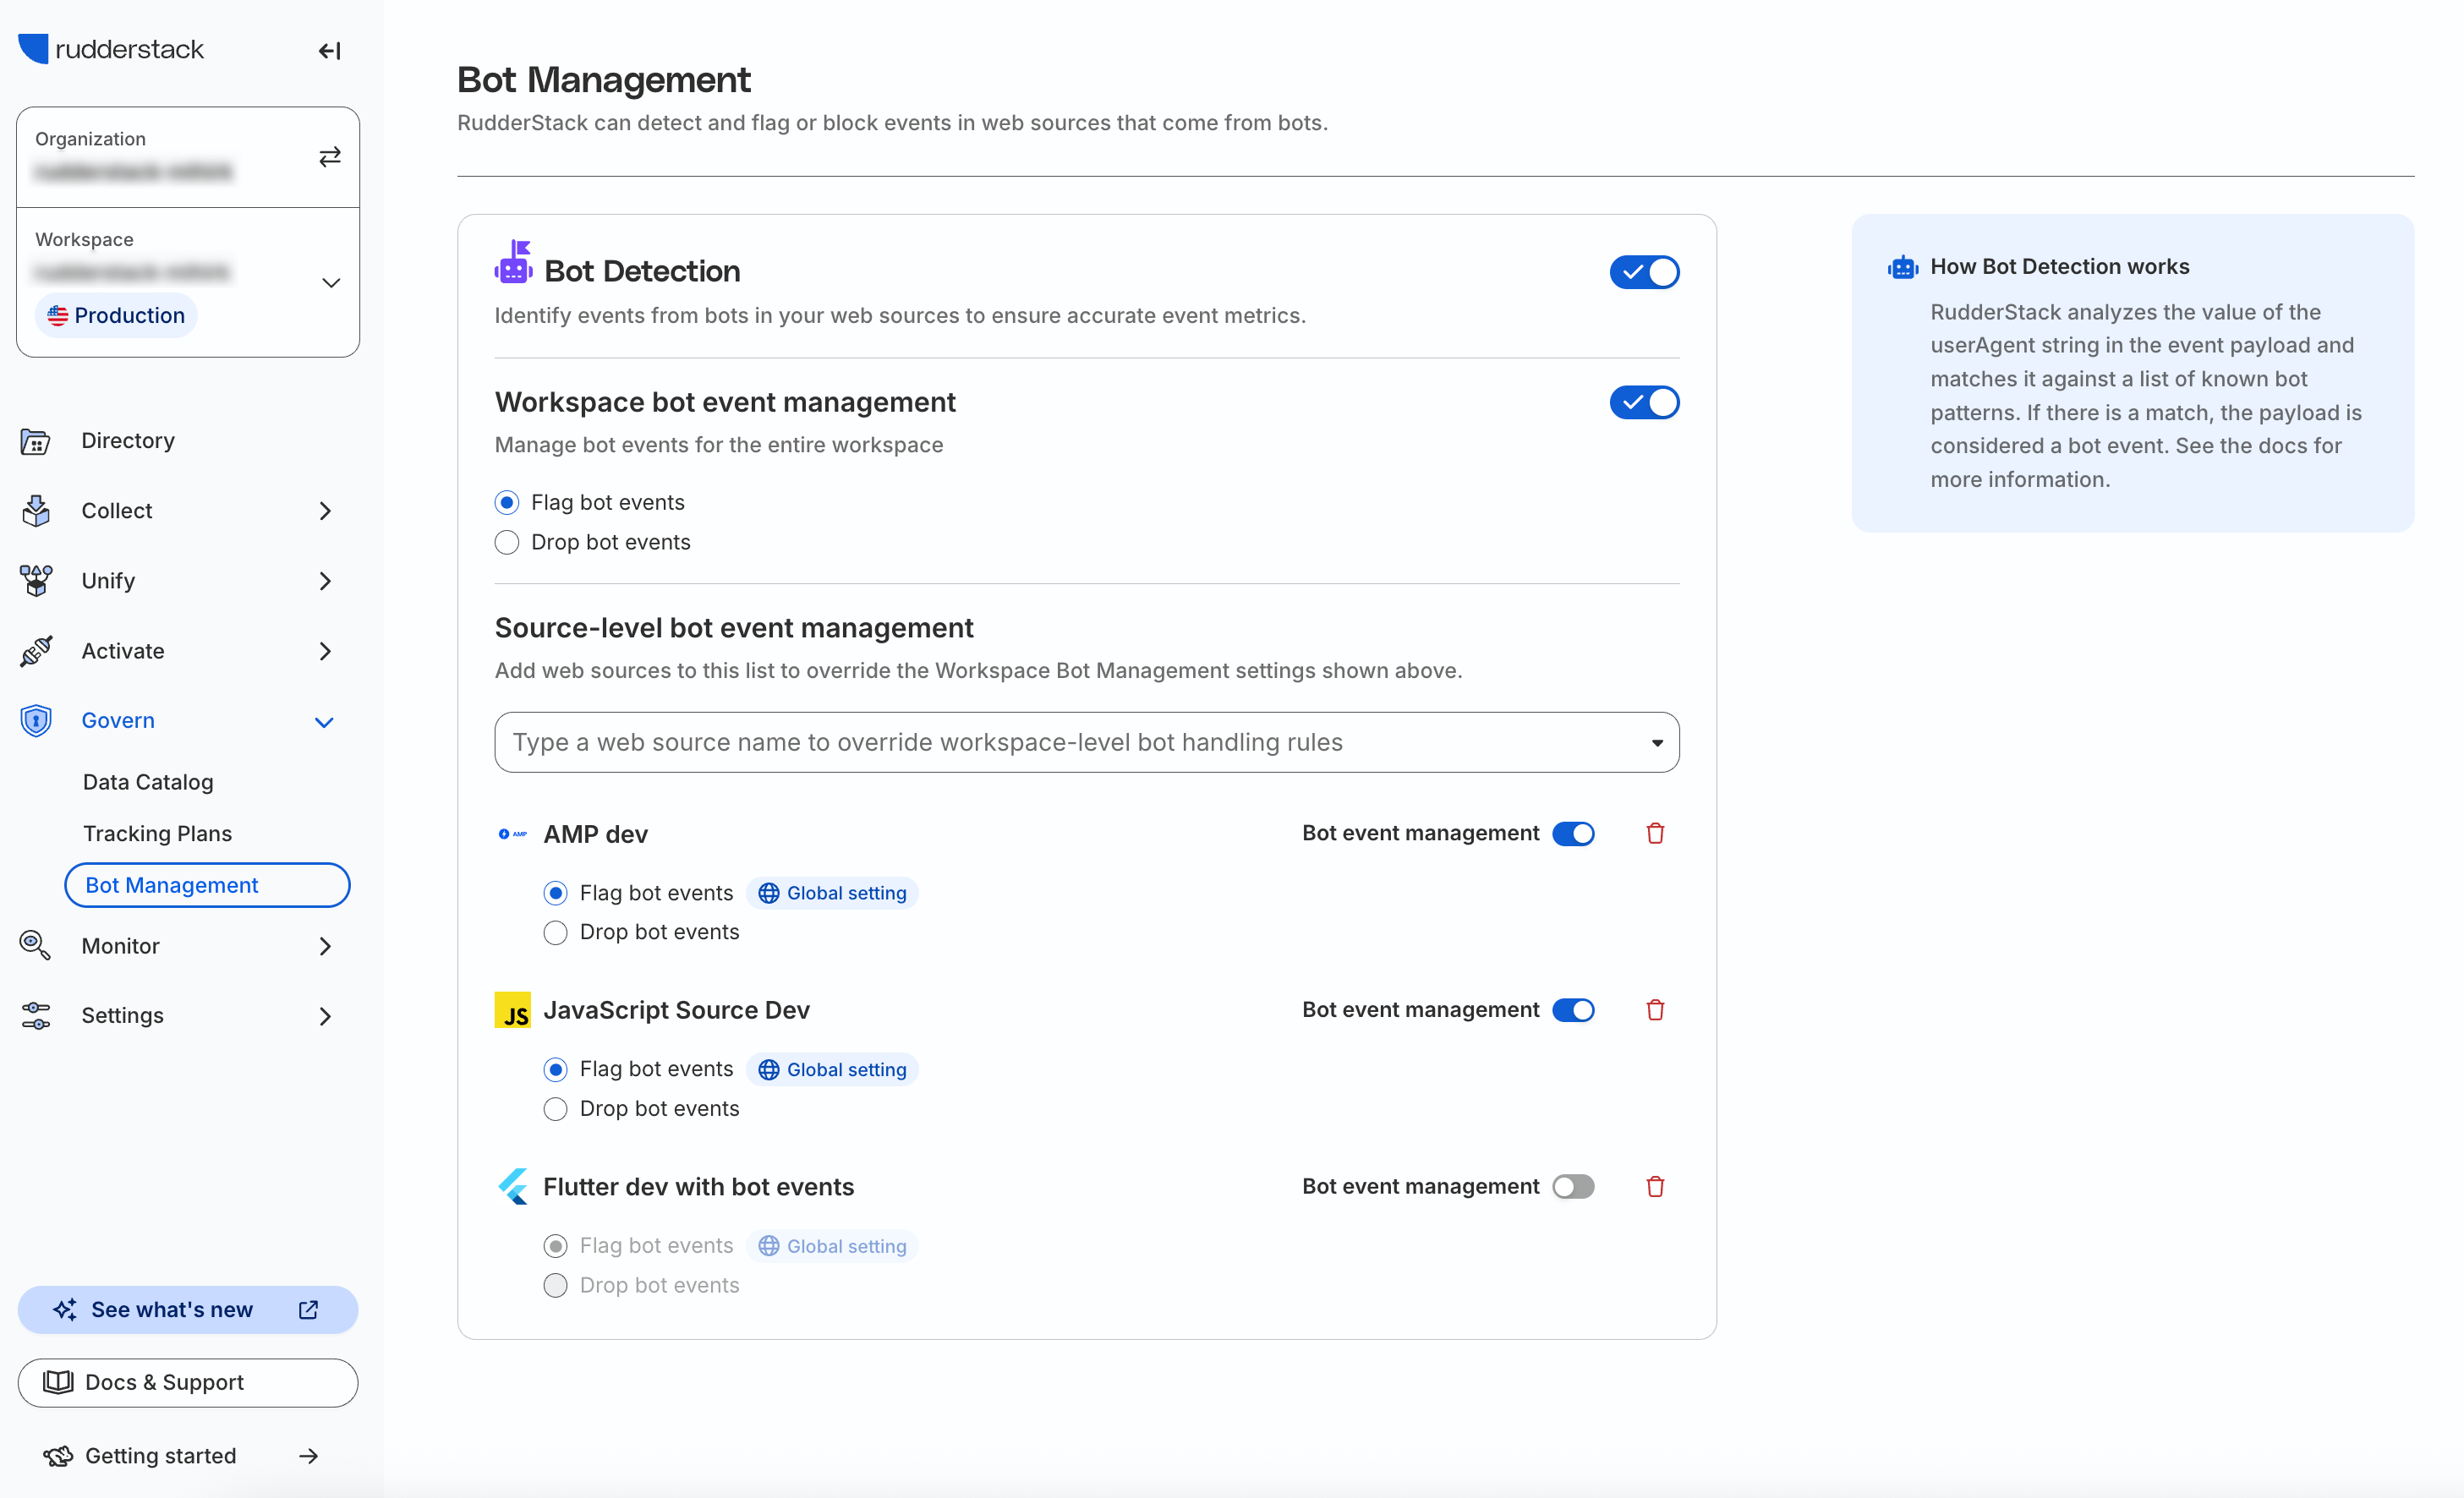This screenshot has height=1498, width=2464.
Task: Open the web source dropdown caret
Action: pos(1657,743)
